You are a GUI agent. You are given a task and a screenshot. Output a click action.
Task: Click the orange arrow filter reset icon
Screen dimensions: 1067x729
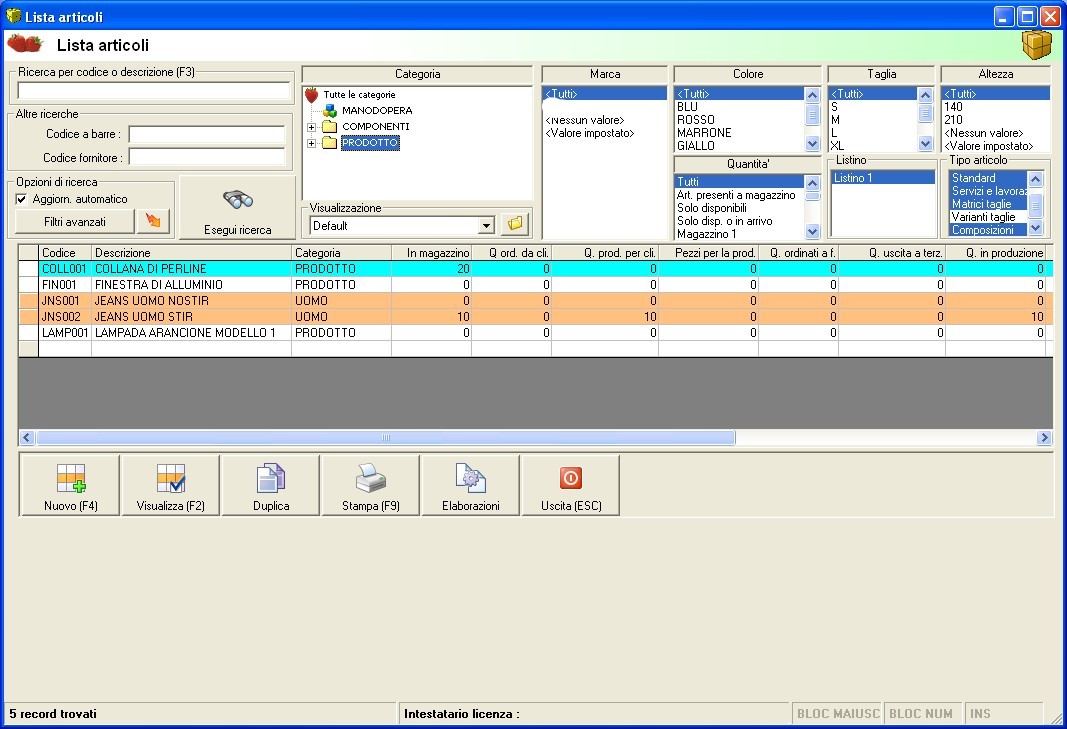(153, 221)
